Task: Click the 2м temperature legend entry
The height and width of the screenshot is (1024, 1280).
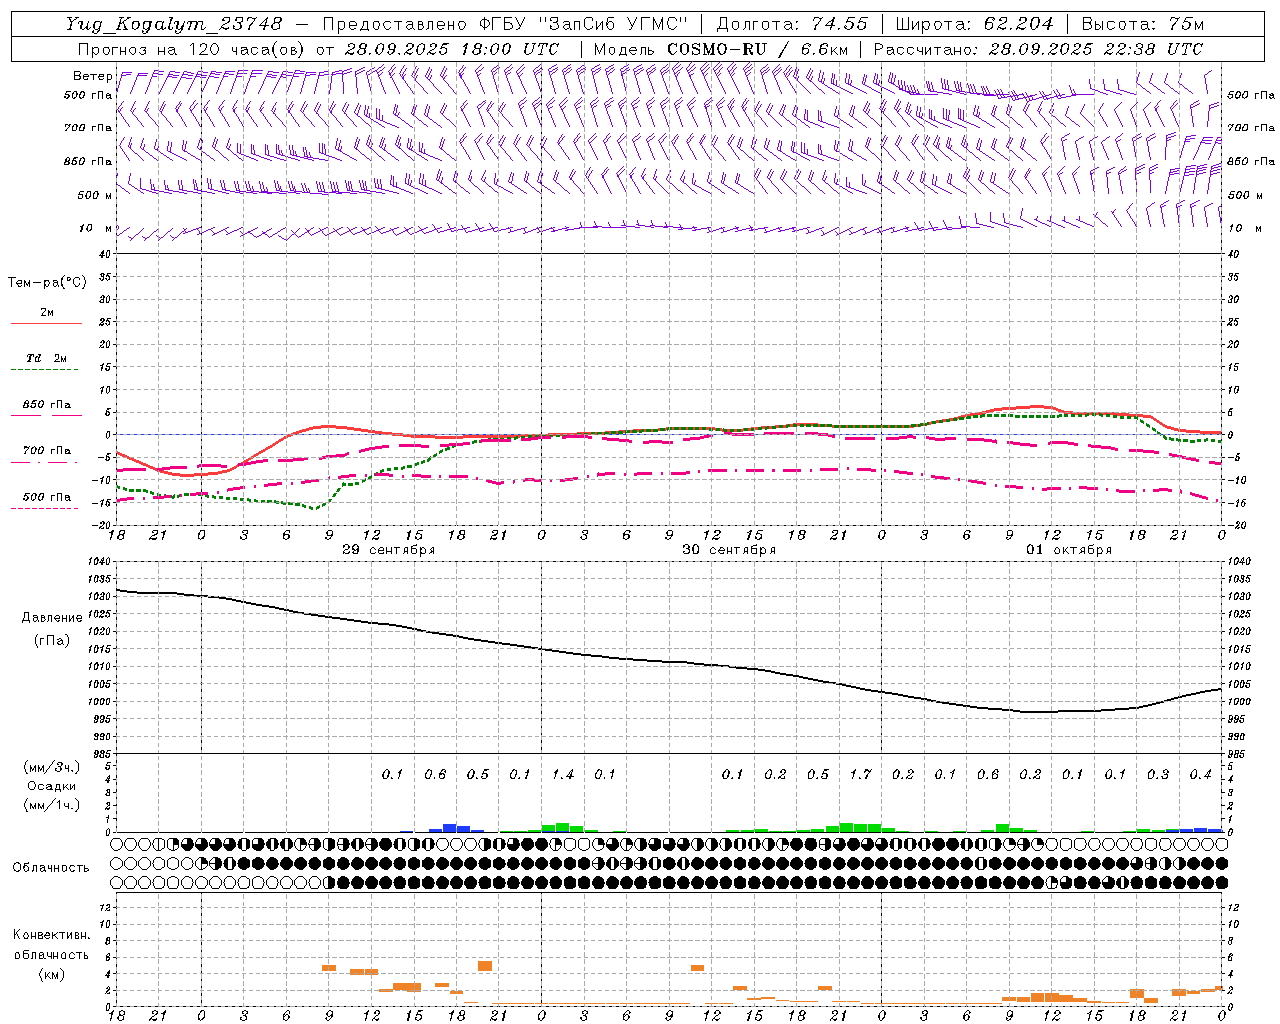Action: pos(47,312)
